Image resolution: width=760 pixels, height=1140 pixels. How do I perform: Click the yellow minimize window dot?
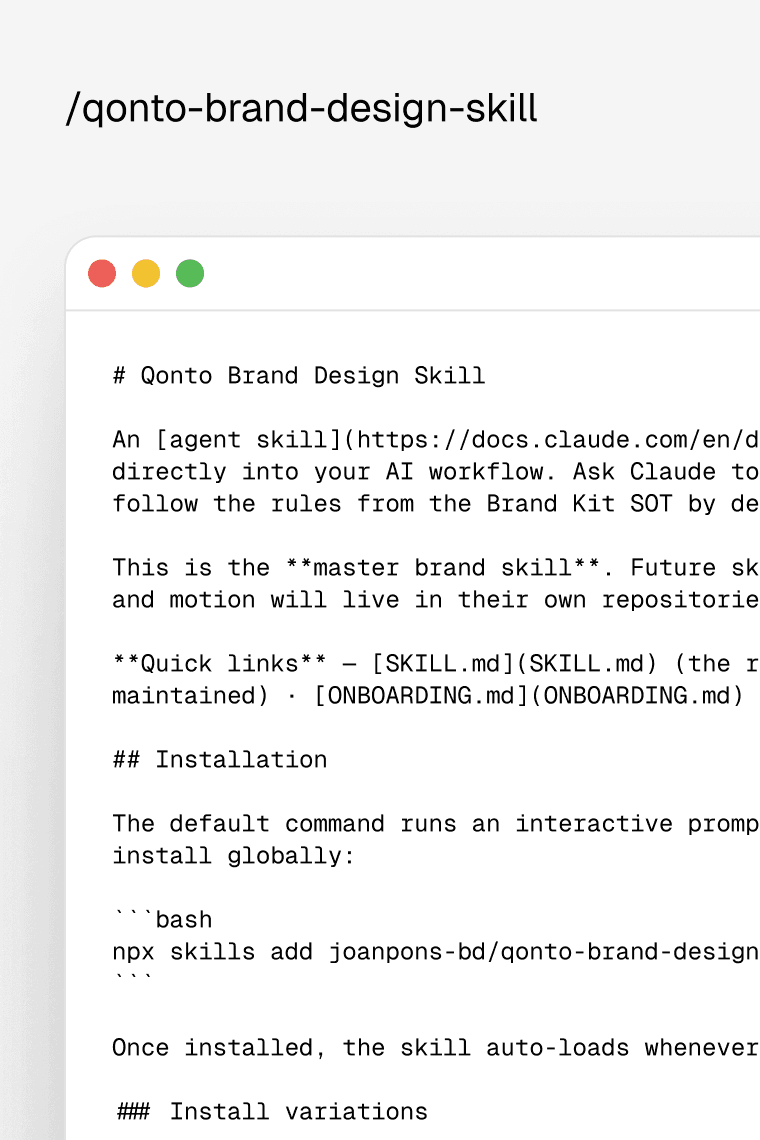coord(145,273)
